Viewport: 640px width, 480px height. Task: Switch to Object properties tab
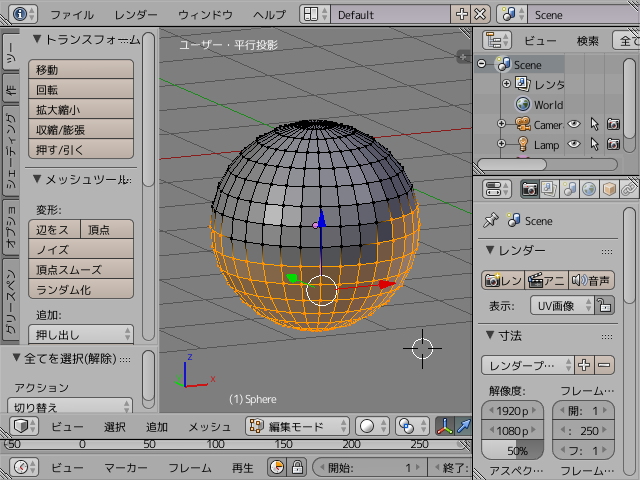click(x=609, y=189)
